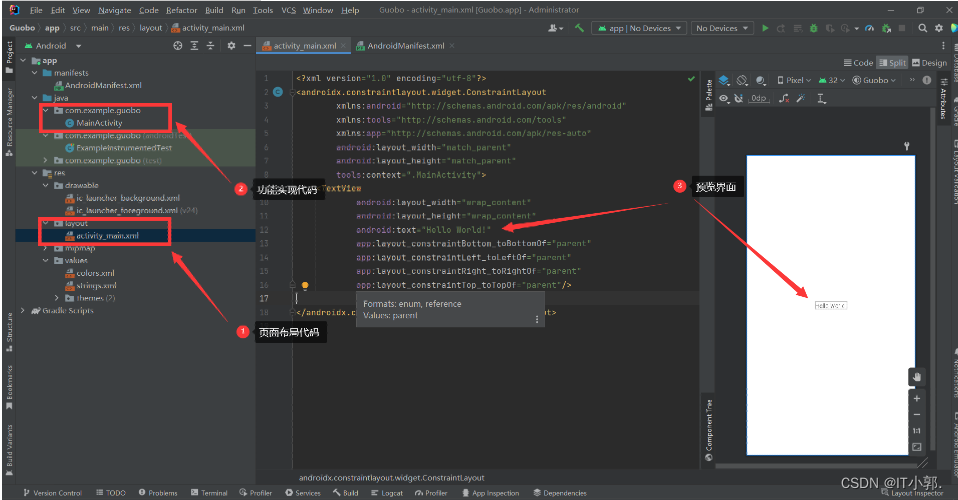Click the Collapse All icon in Project panel
Image resolution: width=958 pixels, height=500 pixels.
210,45
